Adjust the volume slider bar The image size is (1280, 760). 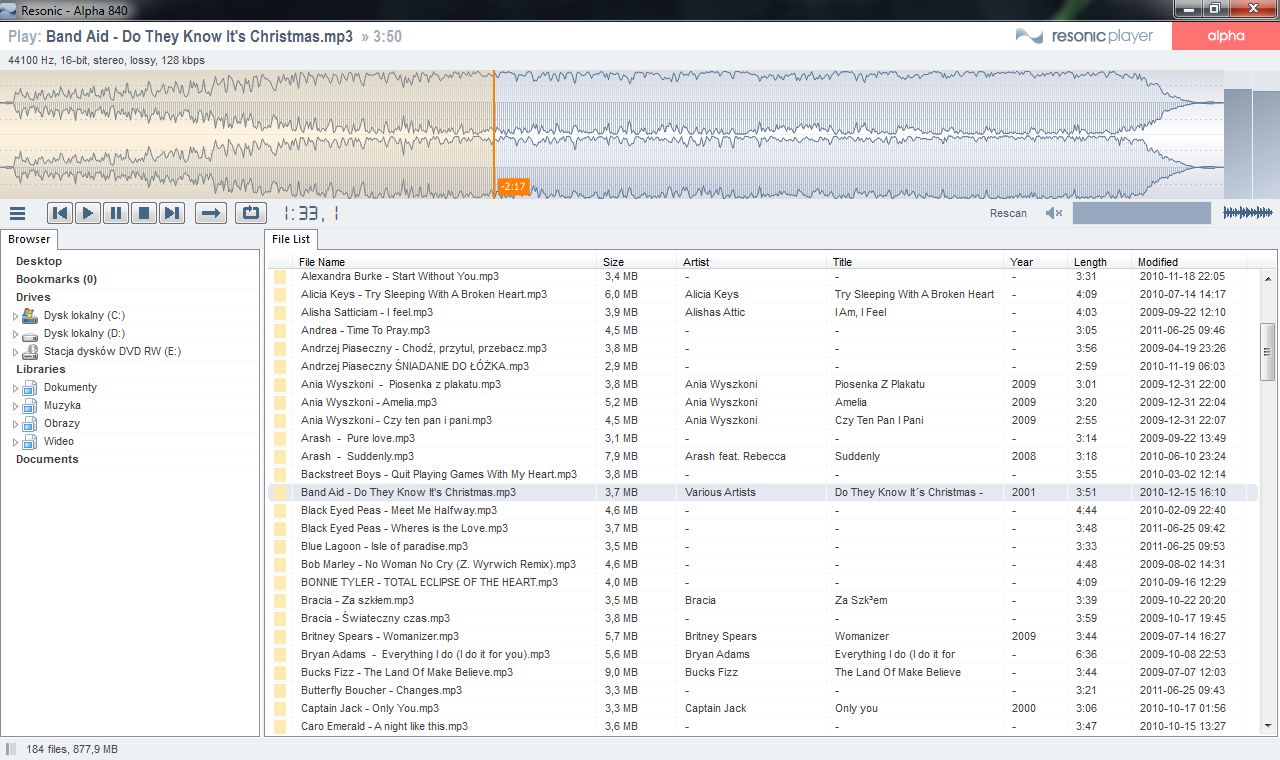tap(1141, 213)
